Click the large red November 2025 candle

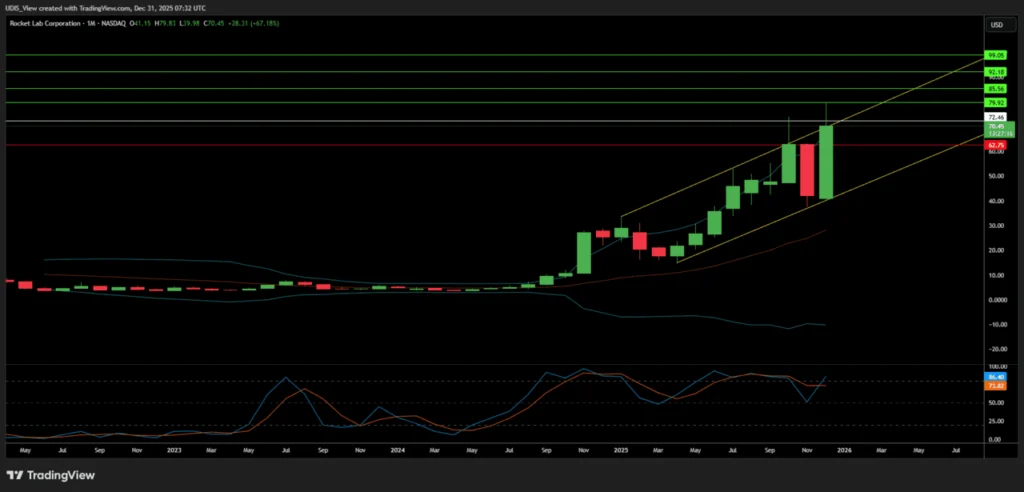click(x=807, y=170)
